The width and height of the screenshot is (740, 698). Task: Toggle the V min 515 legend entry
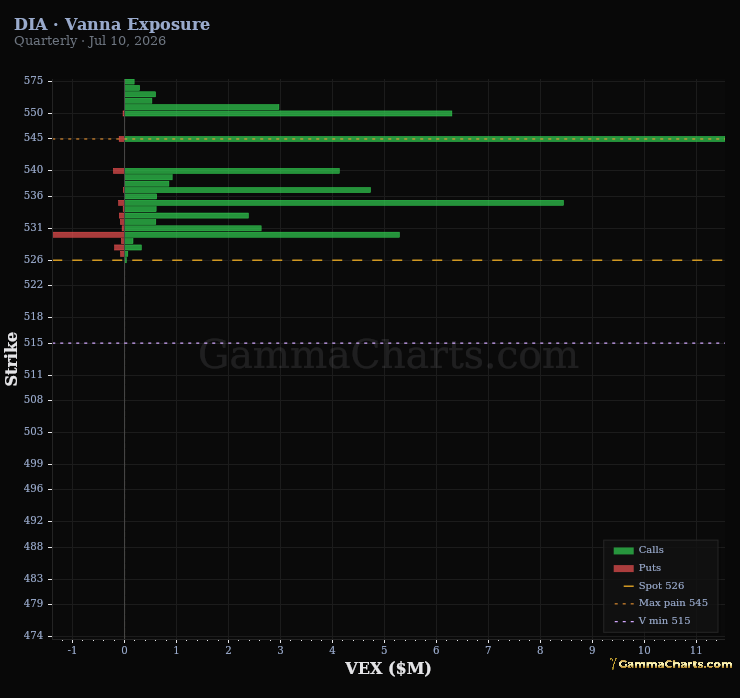[x=652, y=621]
